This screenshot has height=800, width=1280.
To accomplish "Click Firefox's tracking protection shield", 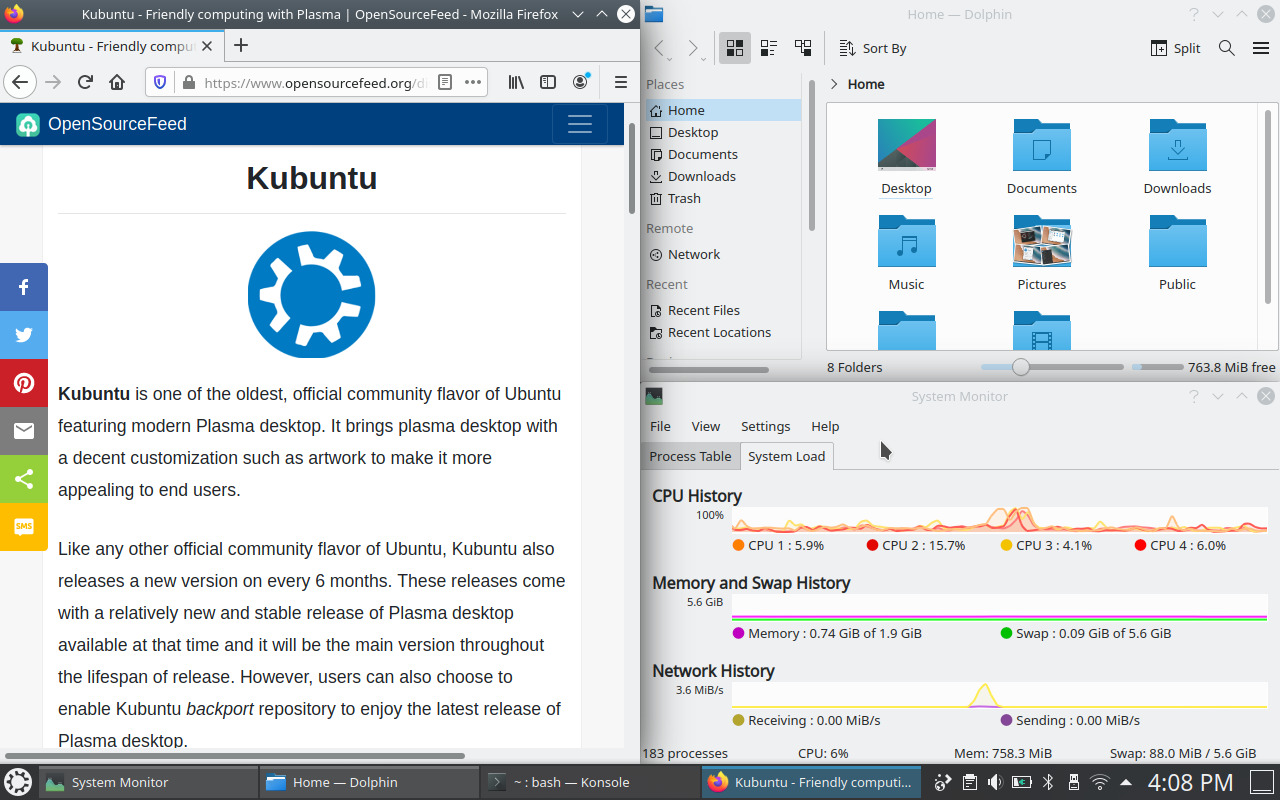I will (160, 82).
